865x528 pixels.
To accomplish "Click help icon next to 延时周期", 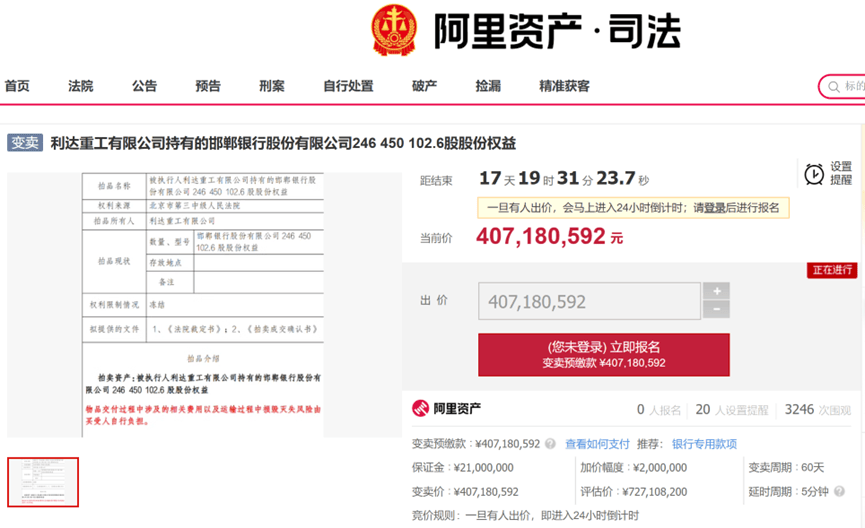I will 839,491.
